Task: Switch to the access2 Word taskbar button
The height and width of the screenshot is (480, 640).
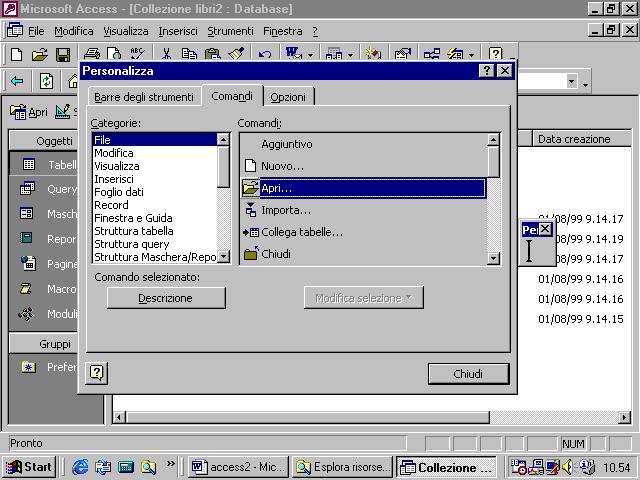Action: click(239, 467)
